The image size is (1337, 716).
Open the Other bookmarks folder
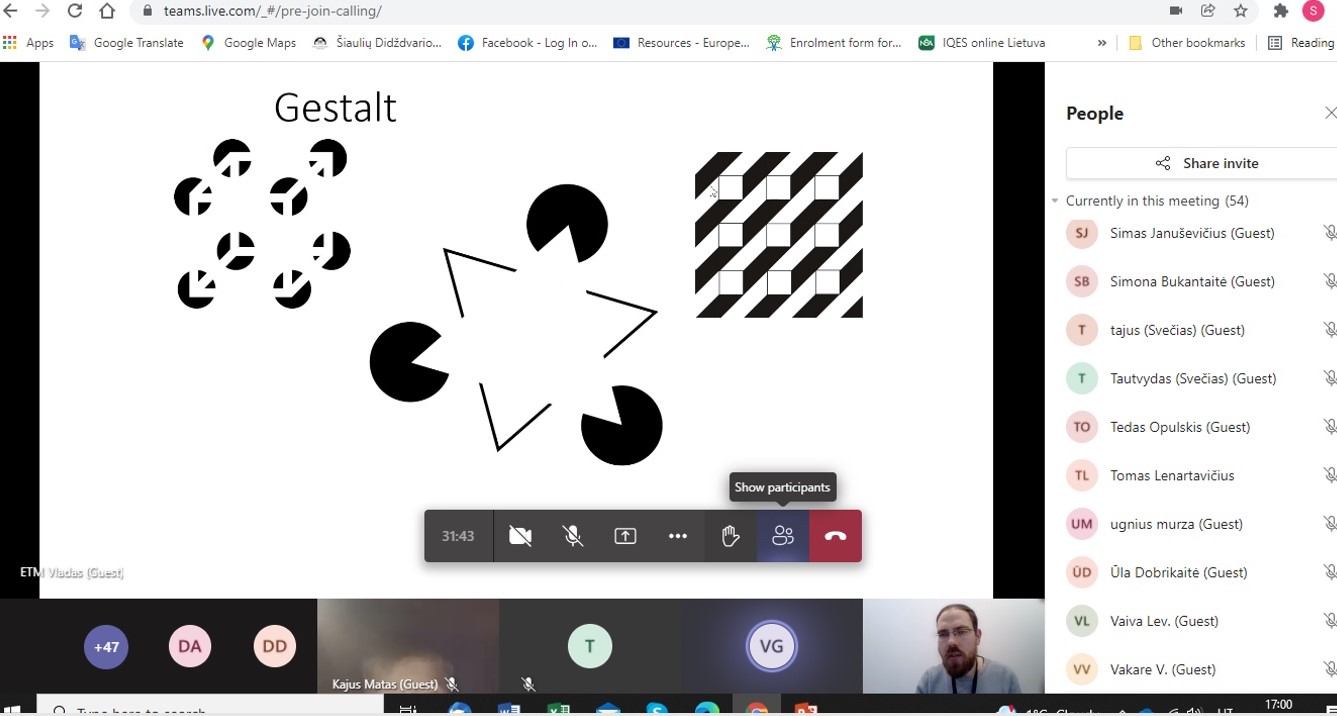point(1187,43)
